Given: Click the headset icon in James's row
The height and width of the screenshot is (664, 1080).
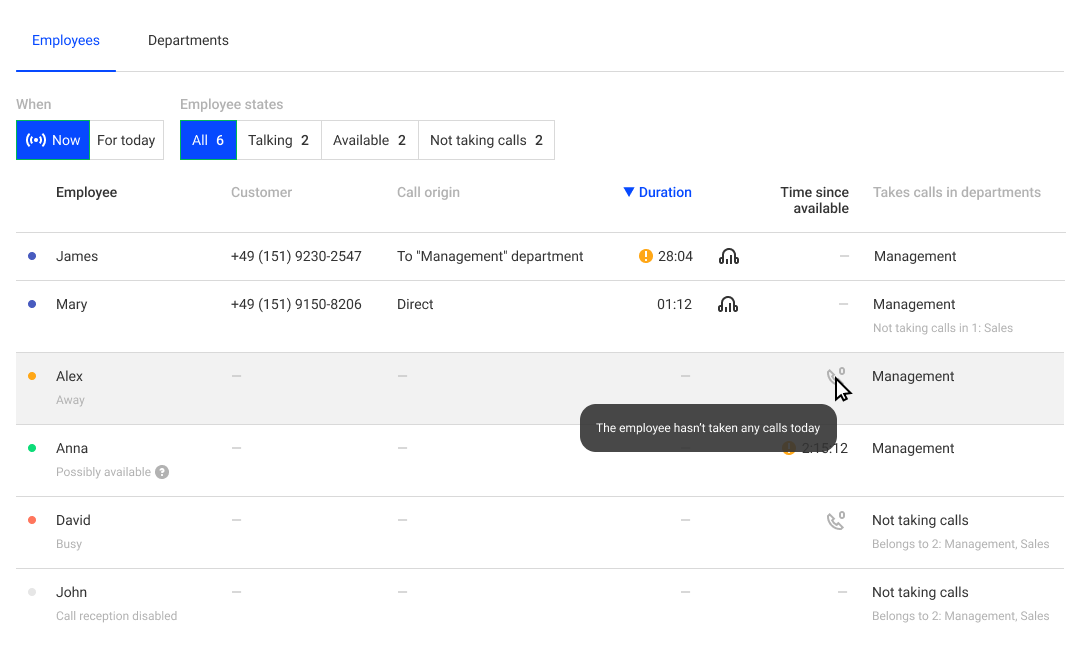Looking at the screenshot, I should pos(729,257).
